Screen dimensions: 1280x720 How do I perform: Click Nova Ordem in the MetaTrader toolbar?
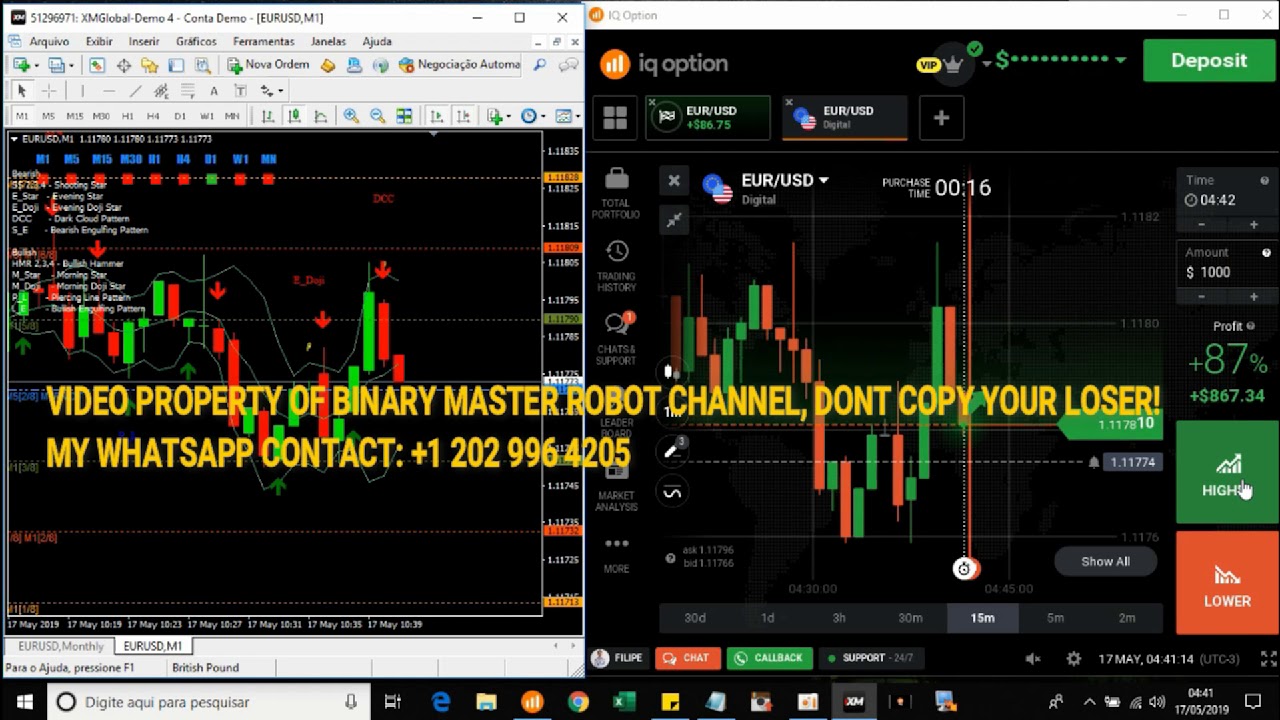pos(268,65)
